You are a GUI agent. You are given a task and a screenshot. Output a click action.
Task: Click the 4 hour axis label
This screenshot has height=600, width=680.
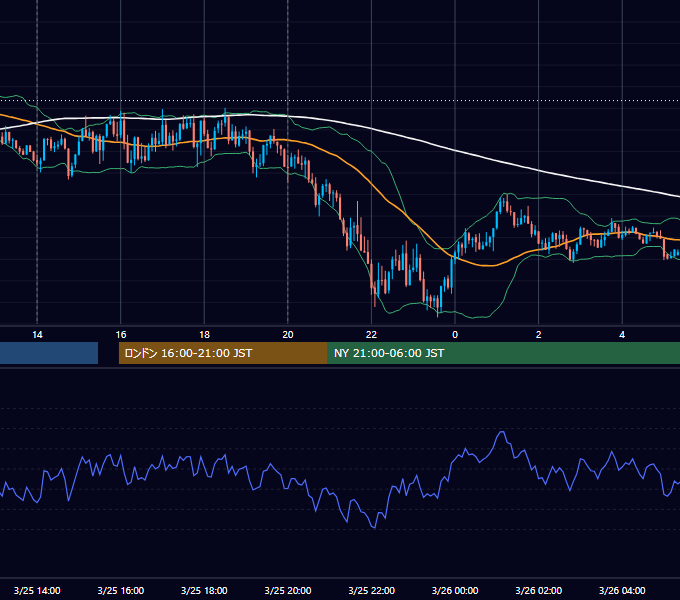point(622,335)
